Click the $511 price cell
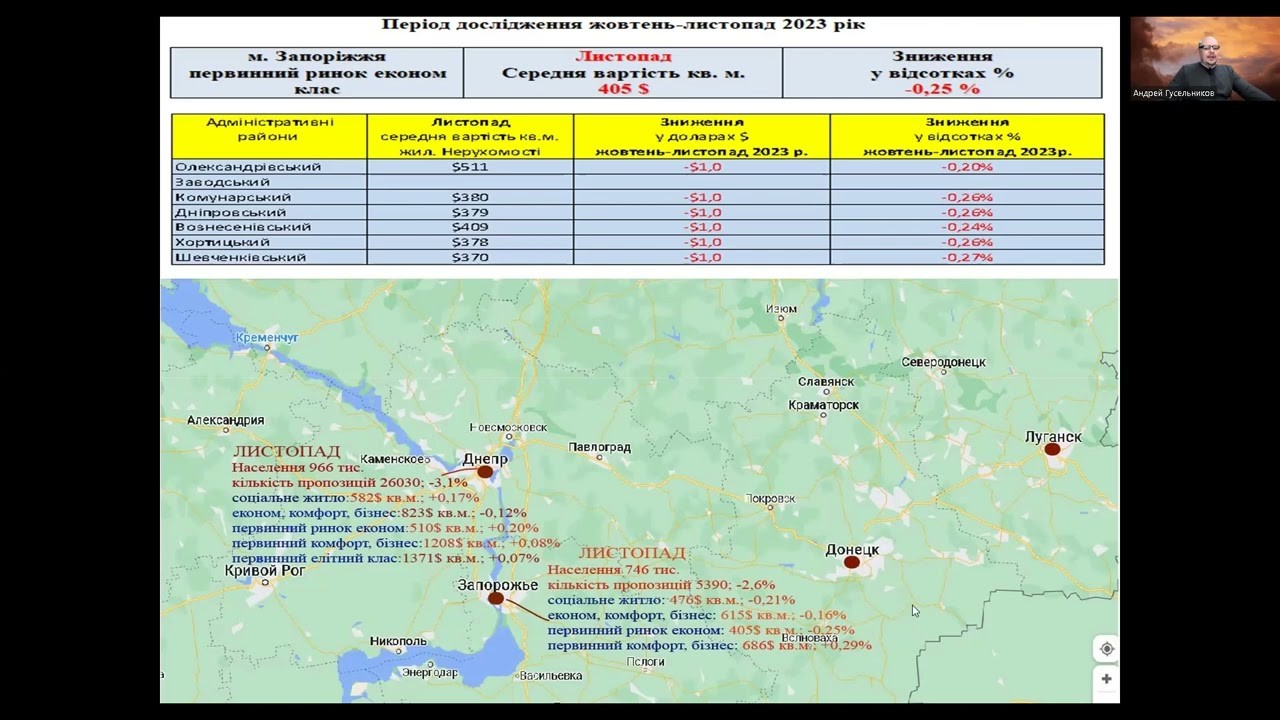Screen dimensions: 1280x720 470,167
